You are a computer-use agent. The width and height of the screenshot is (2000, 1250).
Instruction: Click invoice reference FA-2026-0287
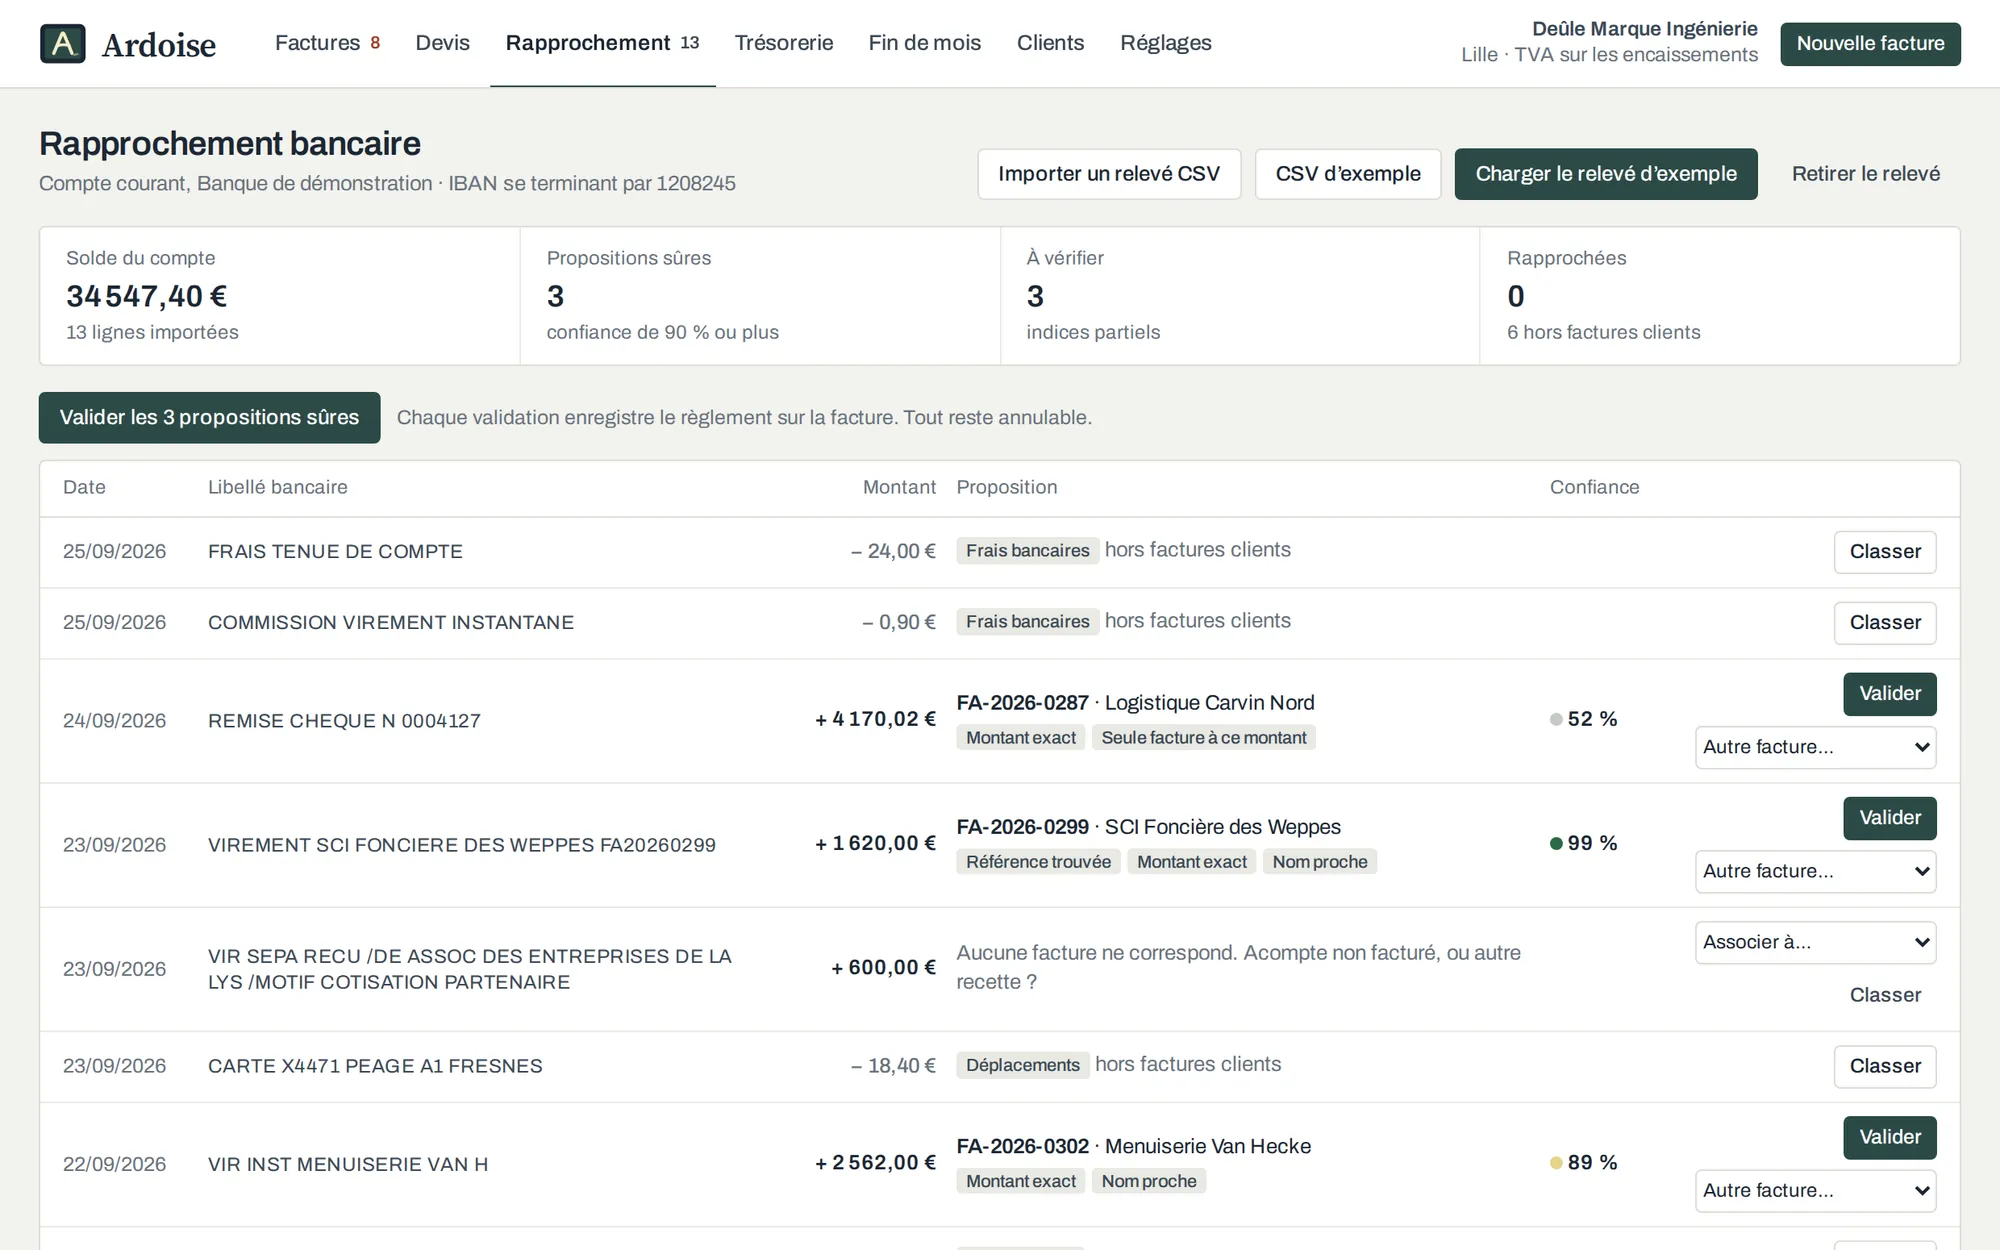pos(1022,703)
